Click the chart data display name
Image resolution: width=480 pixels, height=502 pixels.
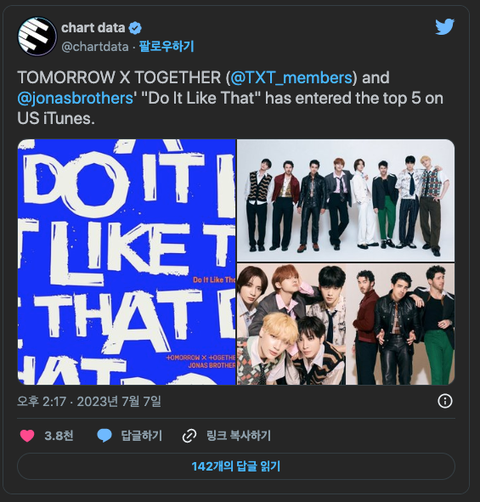tap(93, 28)
